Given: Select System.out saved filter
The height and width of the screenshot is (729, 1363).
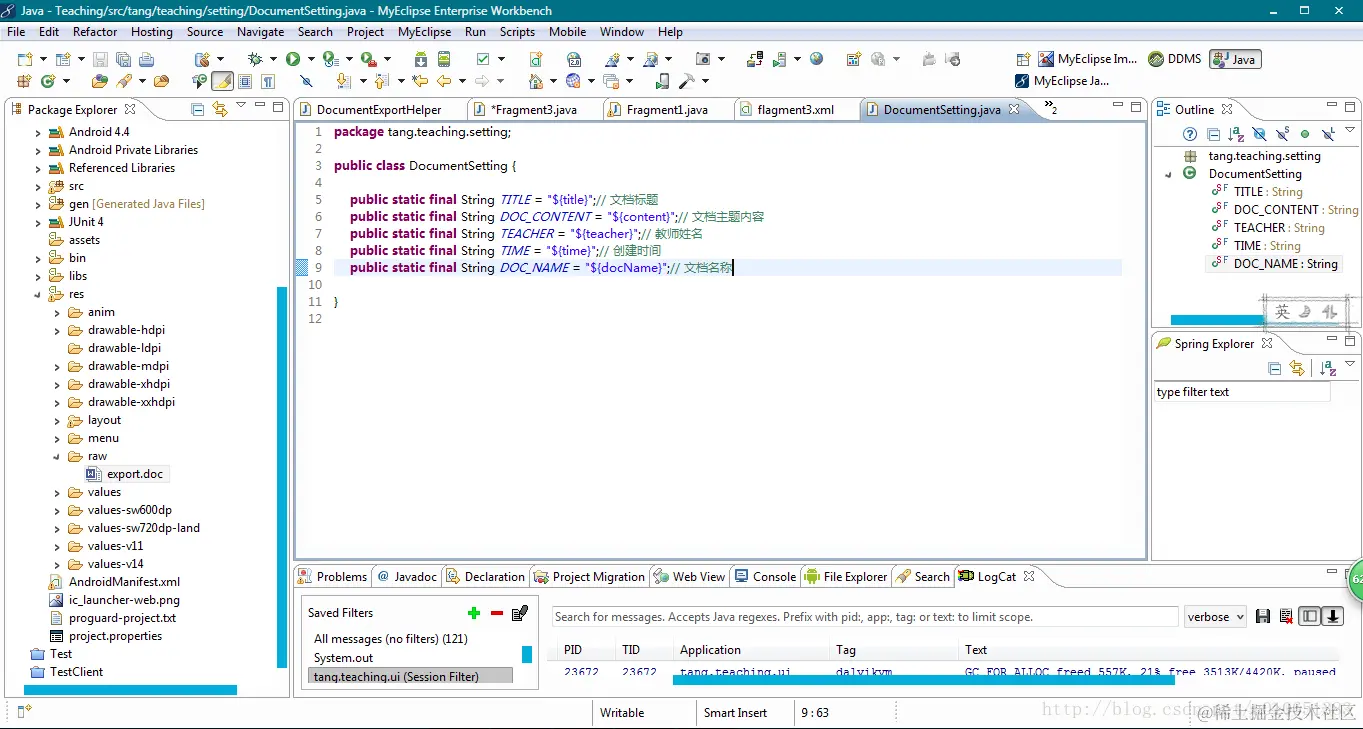Looking at the screenshot, I should click(x=343, y=657).
